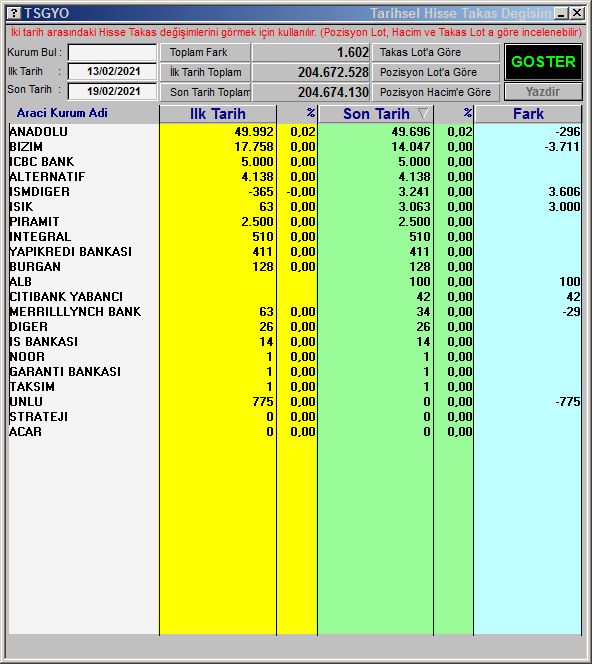Click the Fark value -29
592x664 pixels.
572,312
